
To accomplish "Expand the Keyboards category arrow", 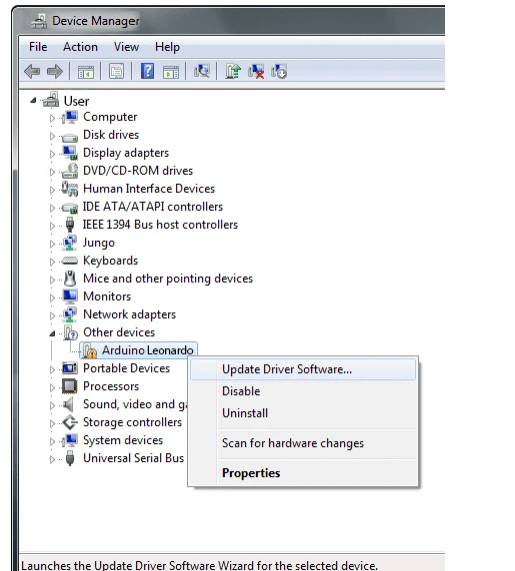I will 52,261.
